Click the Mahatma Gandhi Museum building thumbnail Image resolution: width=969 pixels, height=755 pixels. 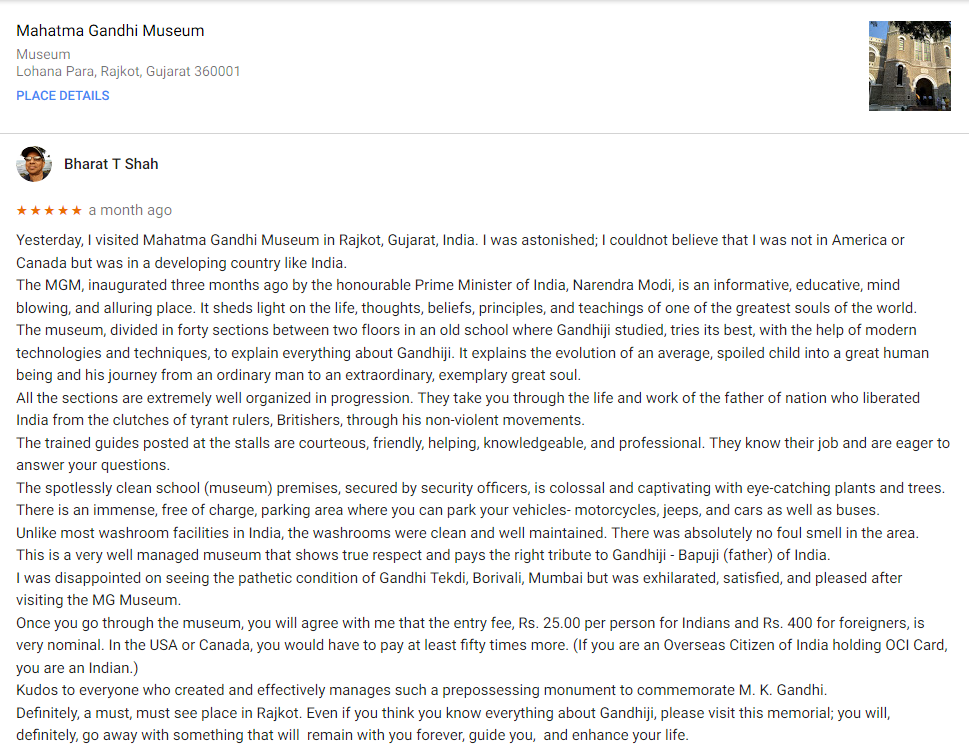[909, 66]
